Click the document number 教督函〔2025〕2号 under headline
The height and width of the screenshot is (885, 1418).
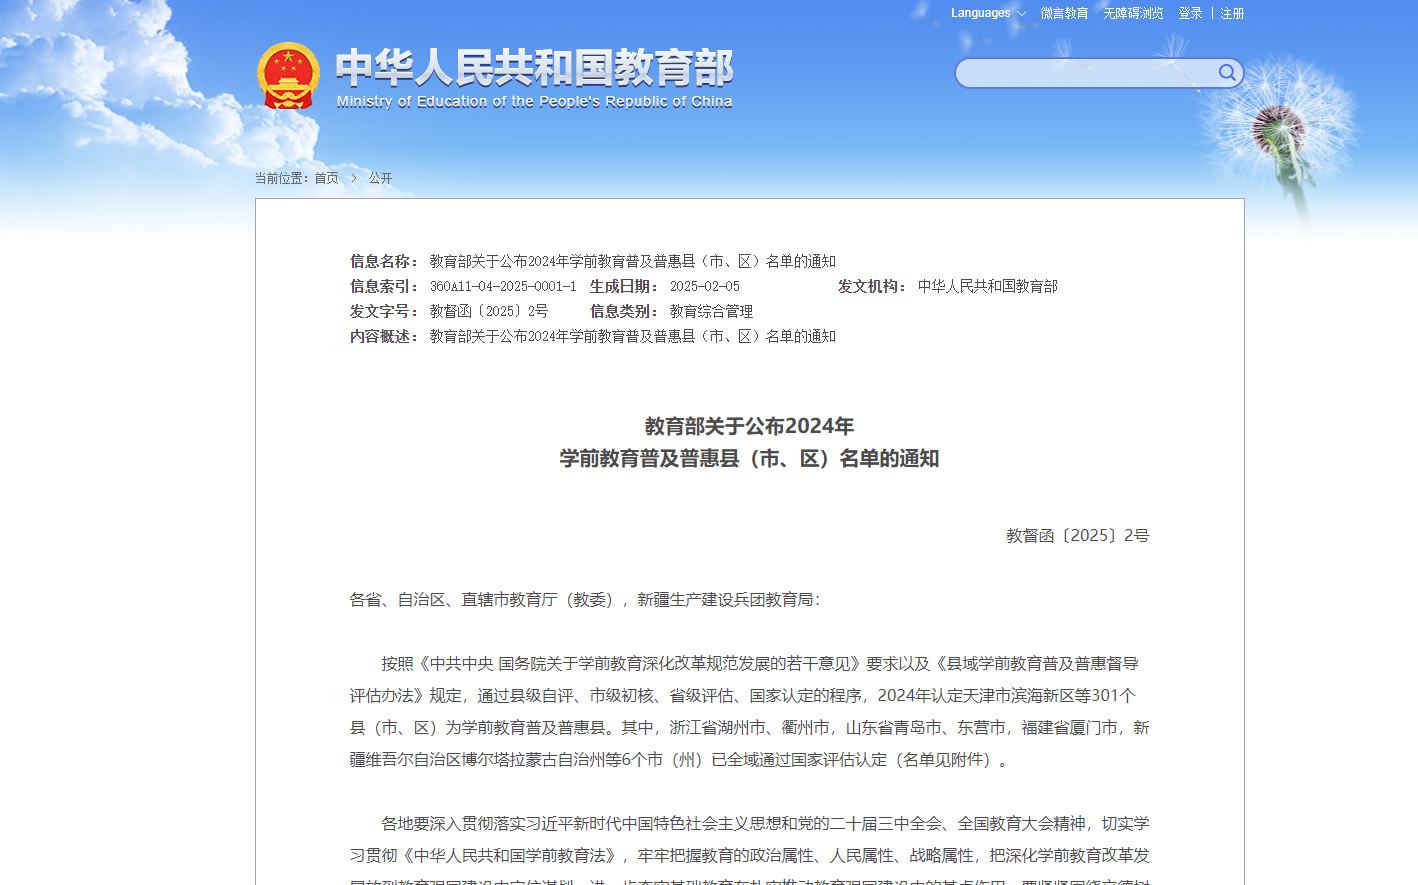coord(1077,536)
